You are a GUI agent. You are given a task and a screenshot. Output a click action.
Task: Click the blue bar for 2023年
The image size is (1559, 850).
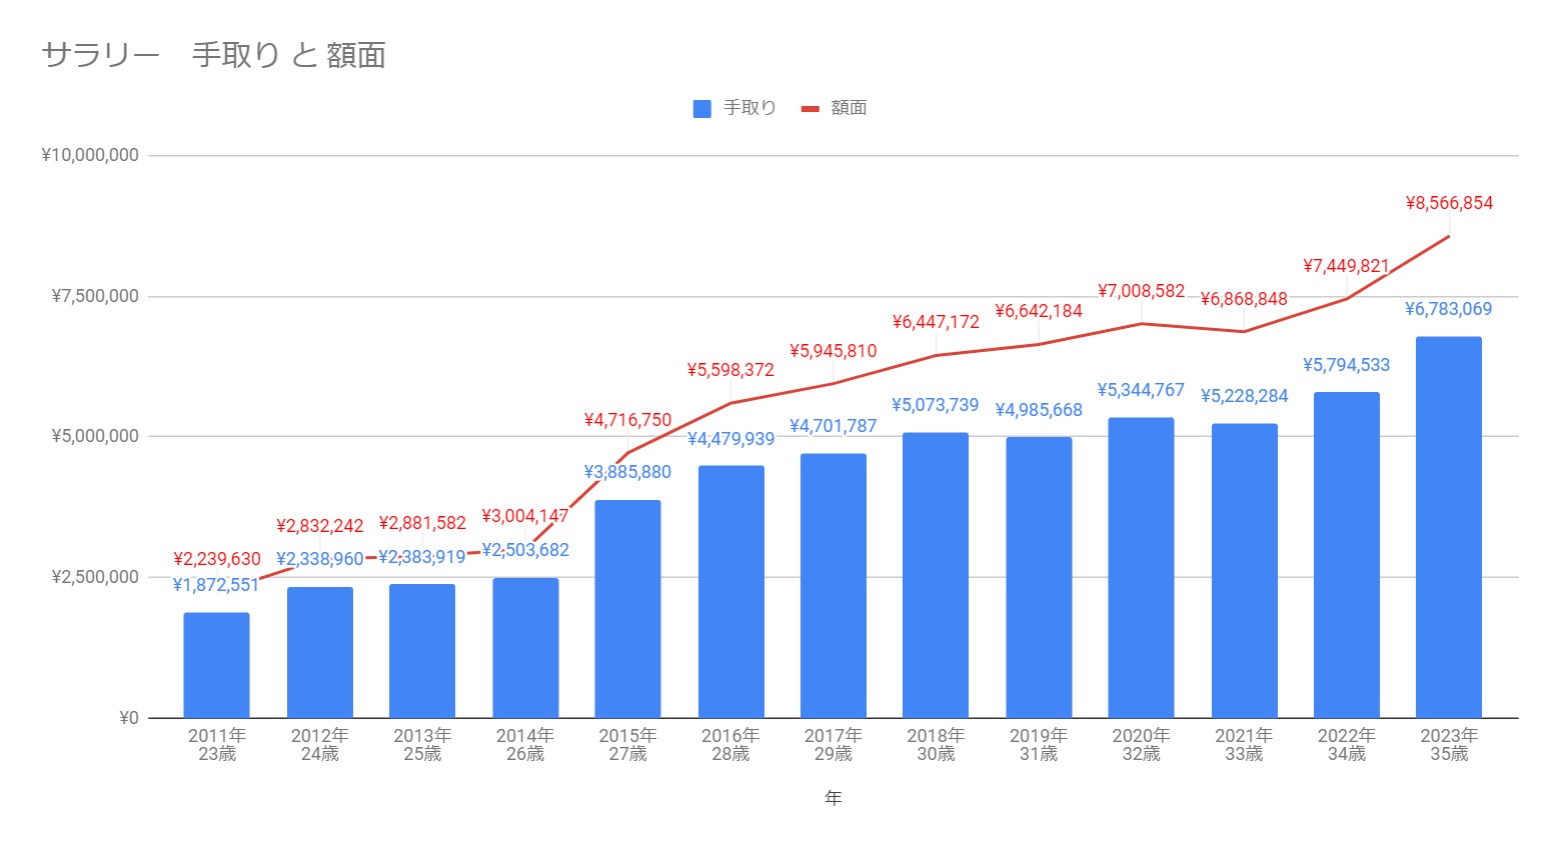[1449, 527]
